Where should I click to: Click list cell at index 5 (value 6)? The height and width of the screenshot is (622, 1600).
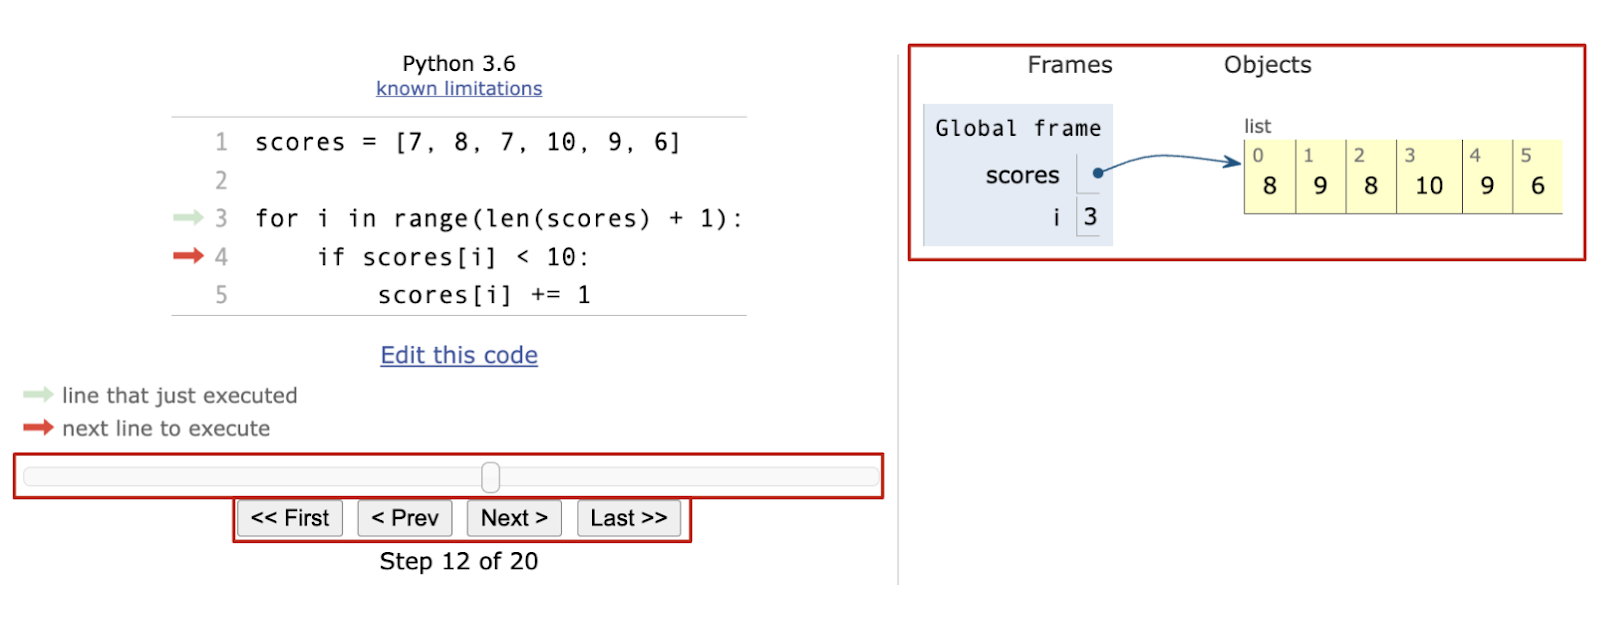[1537, 178]
